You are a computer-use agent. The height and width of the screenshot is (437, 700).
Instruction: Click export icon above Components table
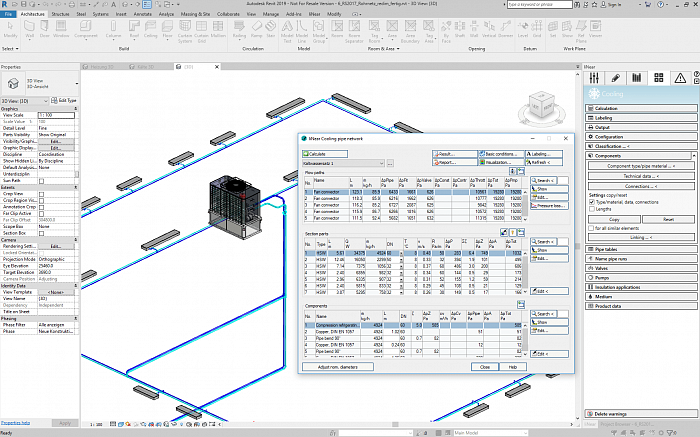point(521,304)
